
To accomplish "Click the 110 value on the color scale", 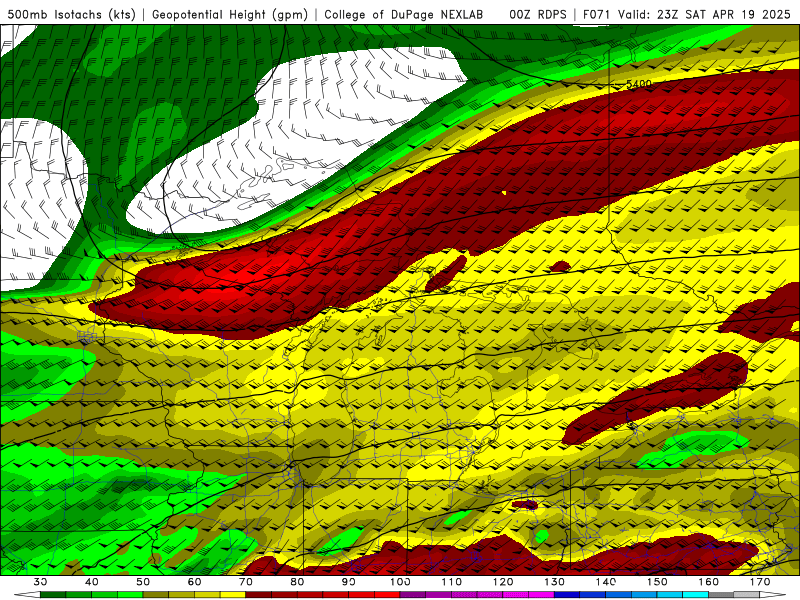I will [x=452, y=582].
